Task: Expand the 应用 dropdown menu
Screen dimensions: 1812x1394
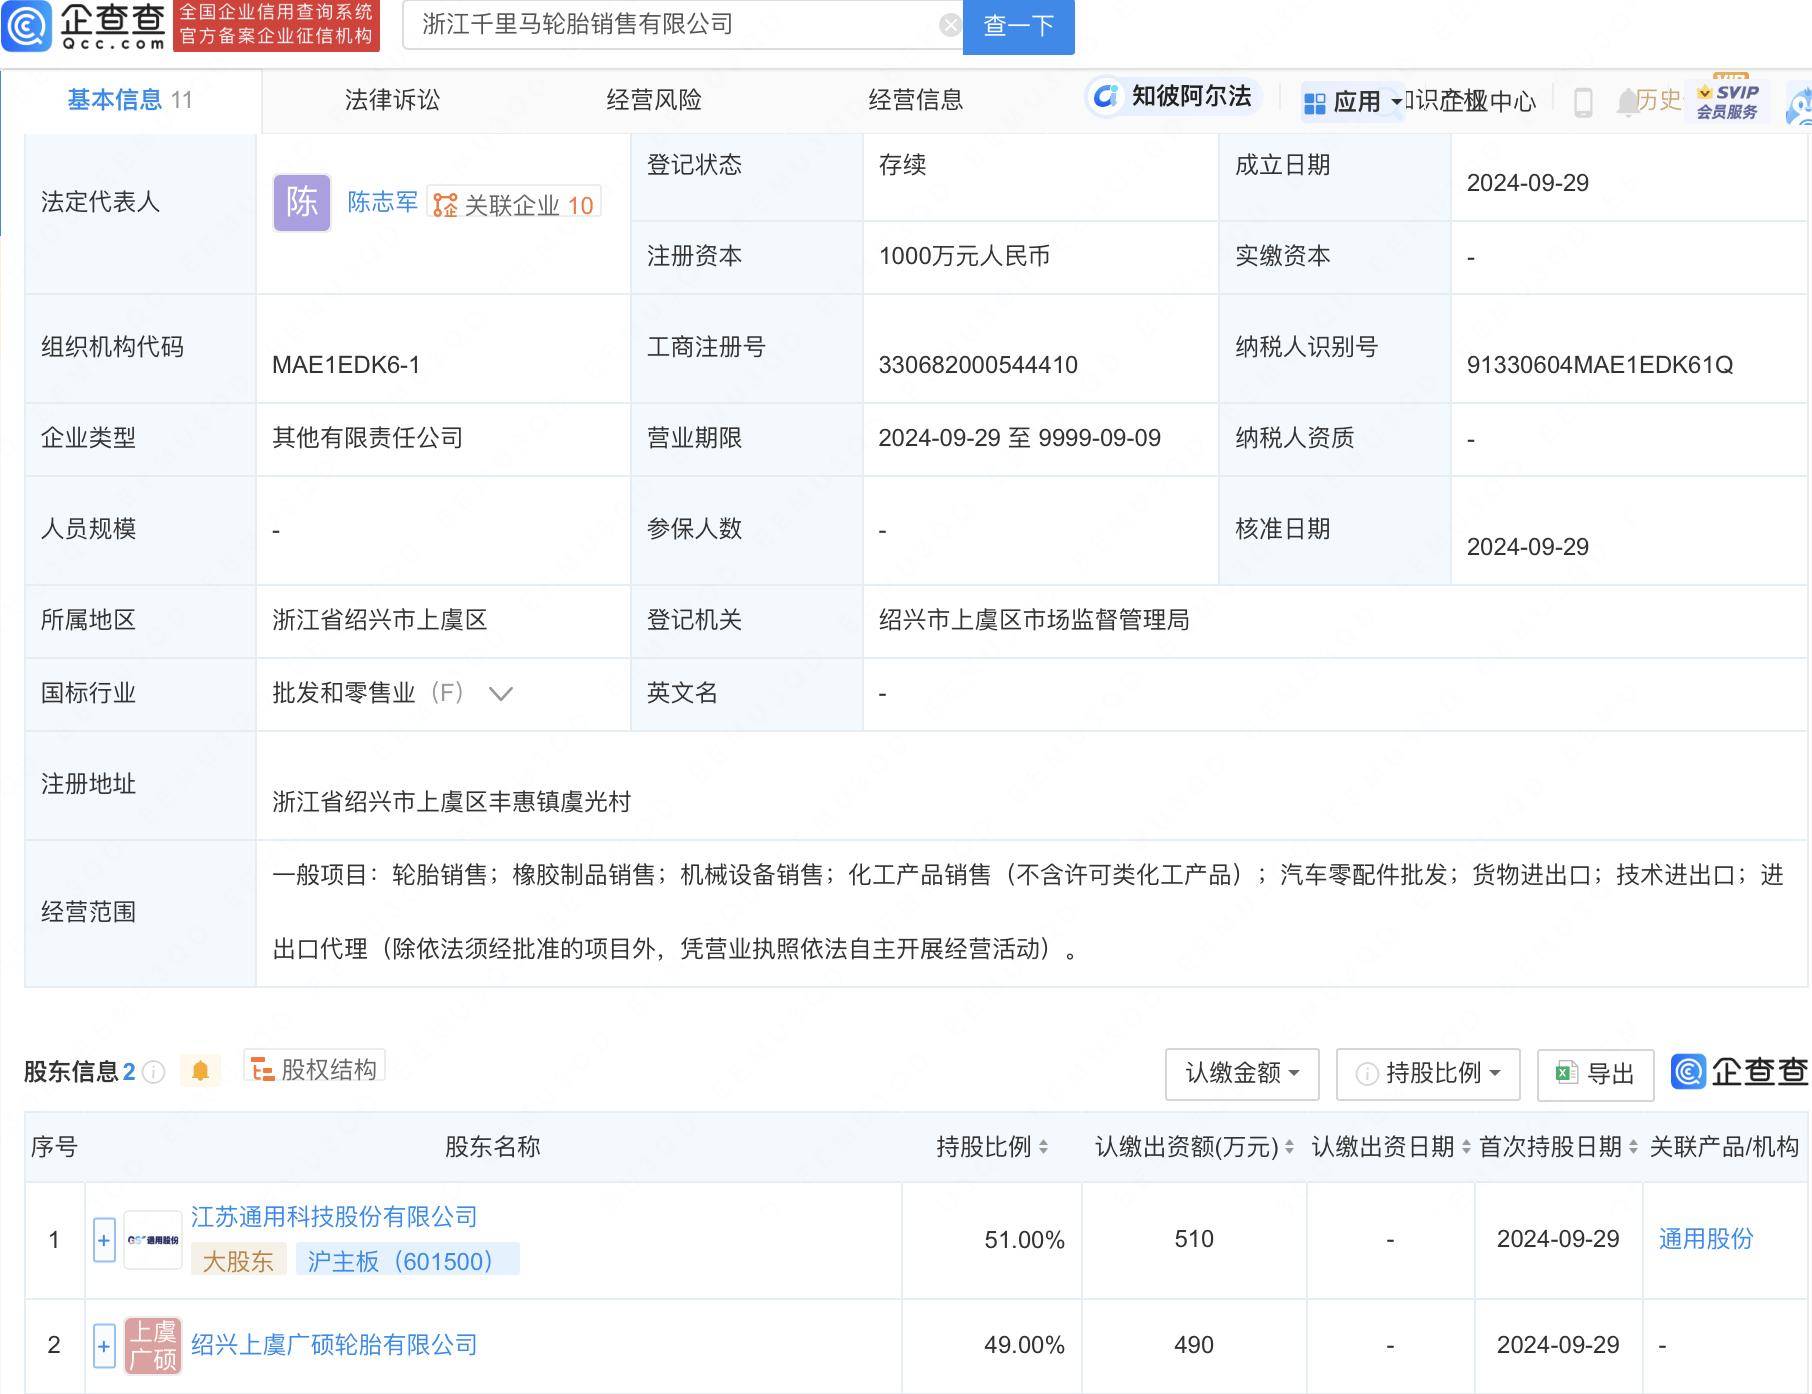Action: click(1352, 102)
